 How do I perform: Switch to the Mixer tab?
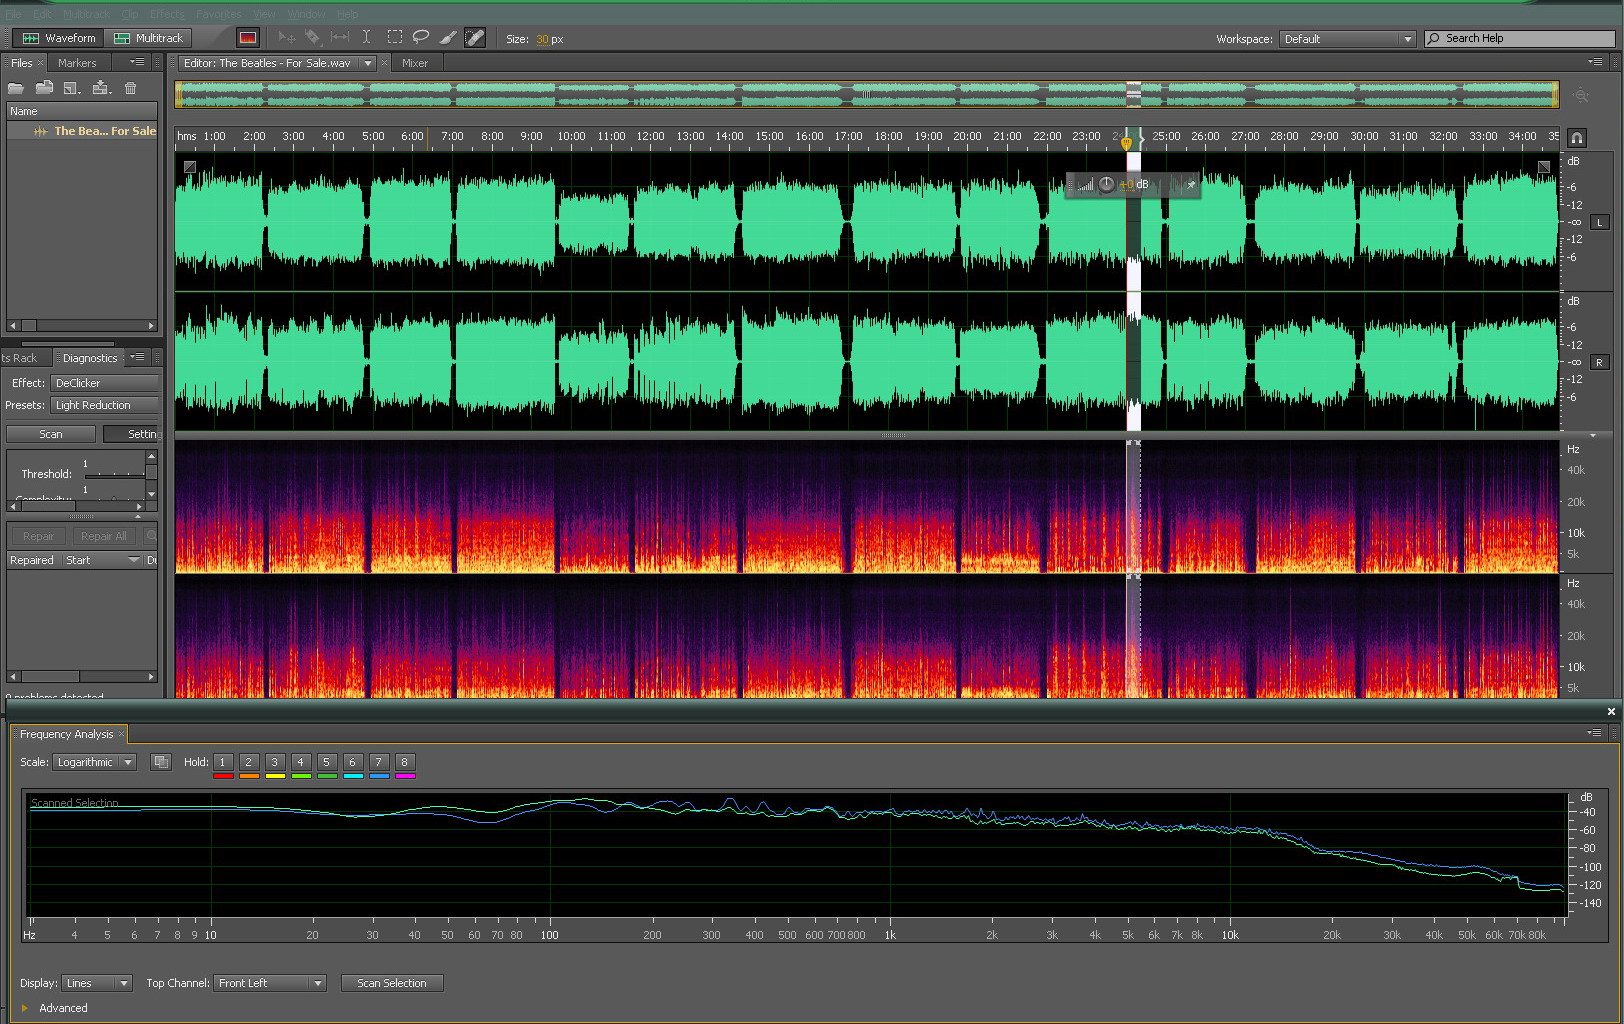pos(414,63)
